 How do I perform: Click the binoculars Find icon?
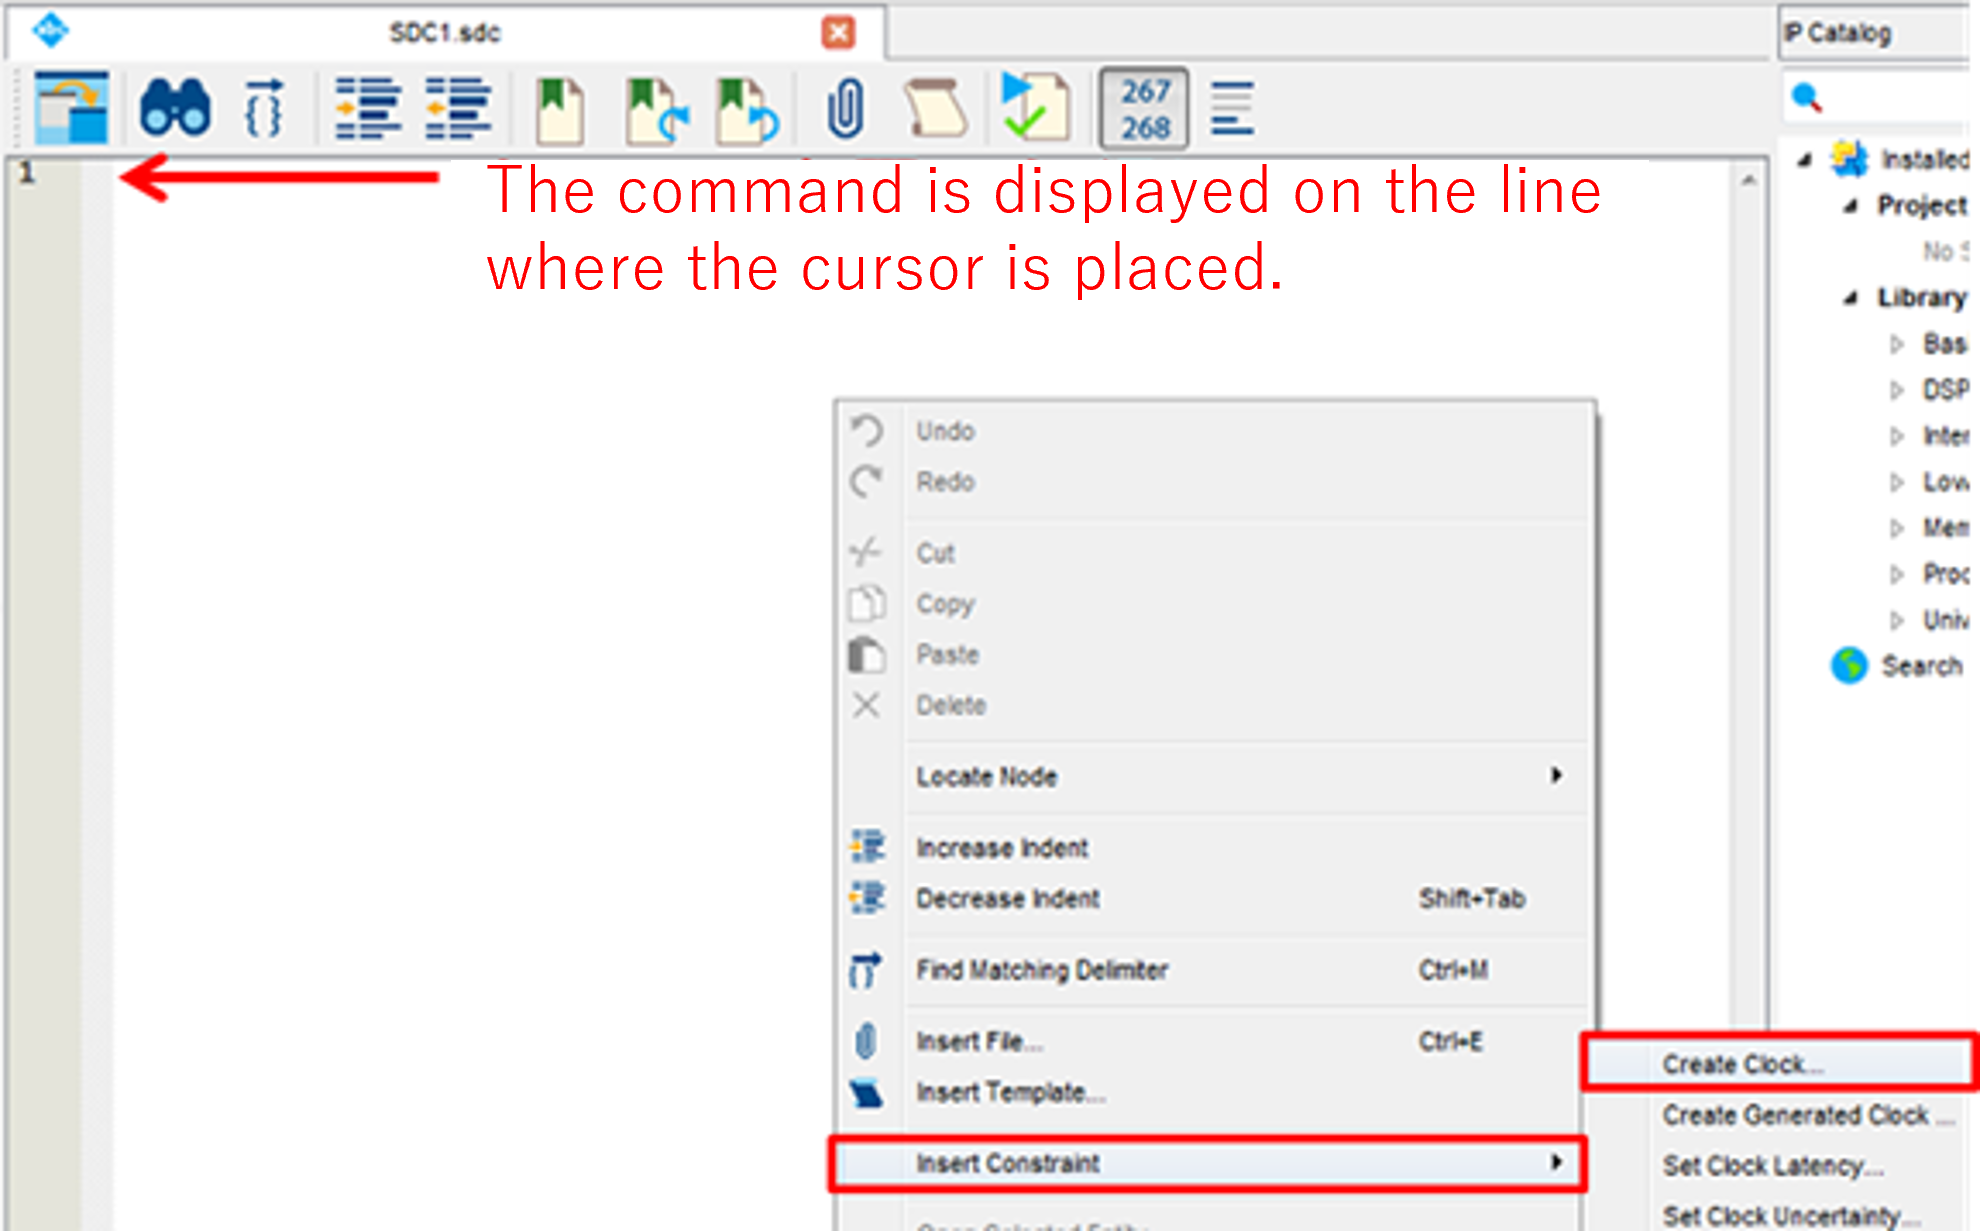(x=175, y=108)
